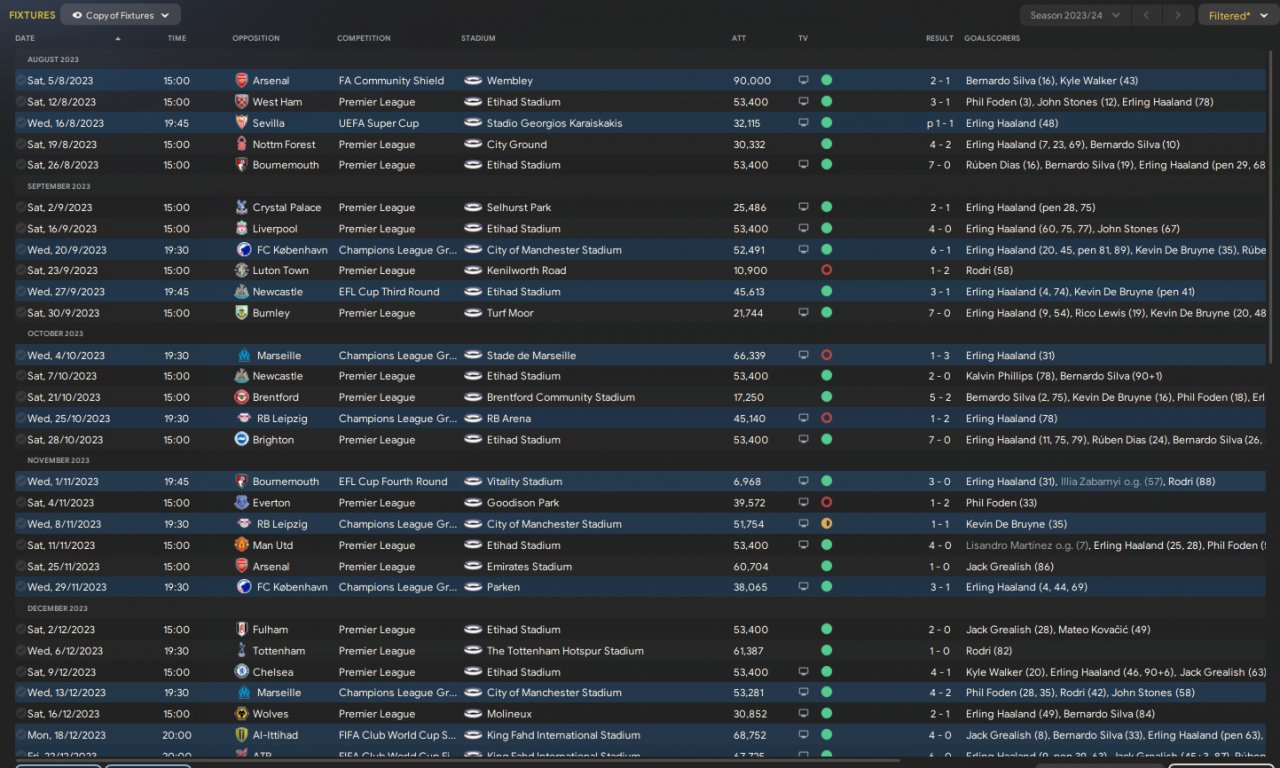Click the Marseille badge in the 4/10/2023 row

coord(244,355)
